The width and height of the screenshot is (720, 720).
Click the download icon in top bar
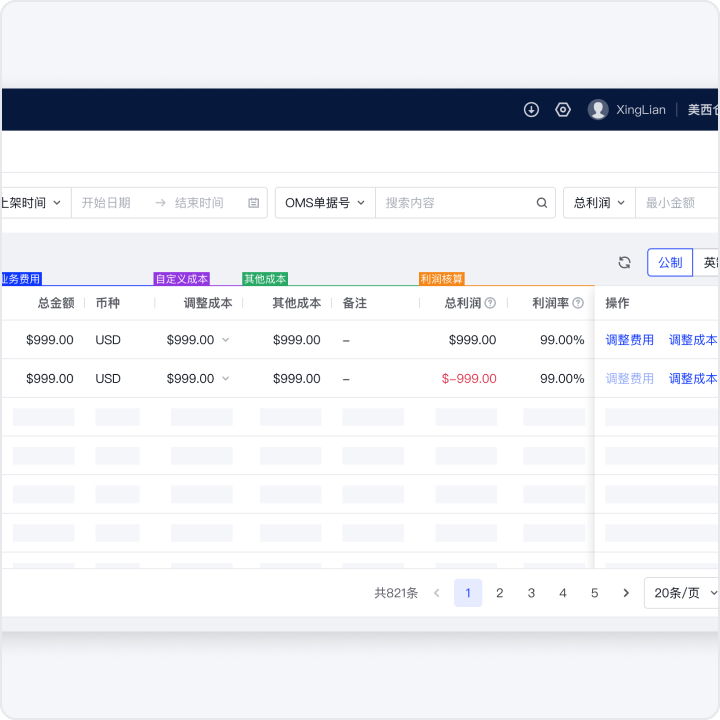coord(531,110)
